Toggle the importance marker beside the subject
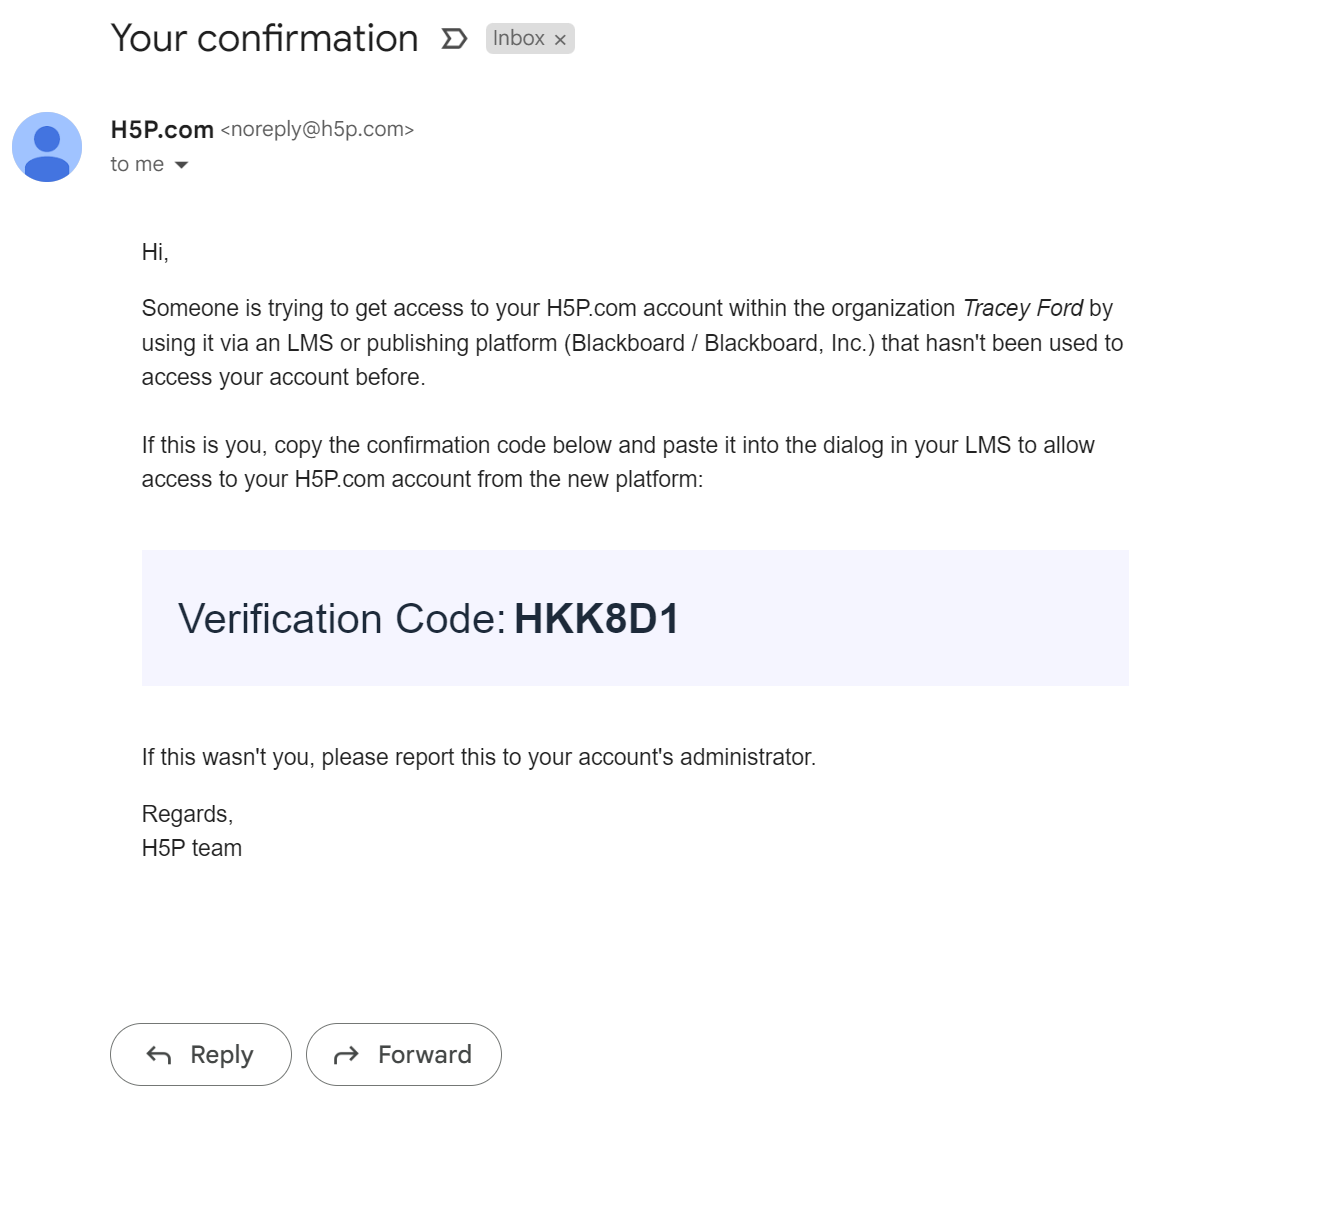Screen dimensions: 1318x1212 click(x=454, y=39)
